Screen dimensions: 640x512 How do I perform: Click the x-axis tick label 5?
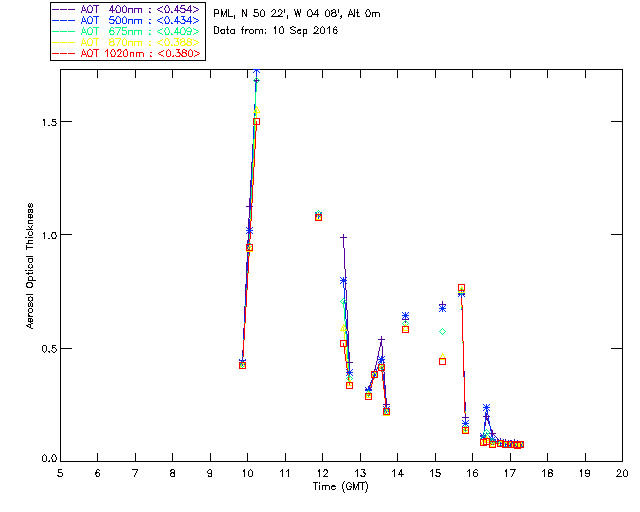[x=60, y=473]
